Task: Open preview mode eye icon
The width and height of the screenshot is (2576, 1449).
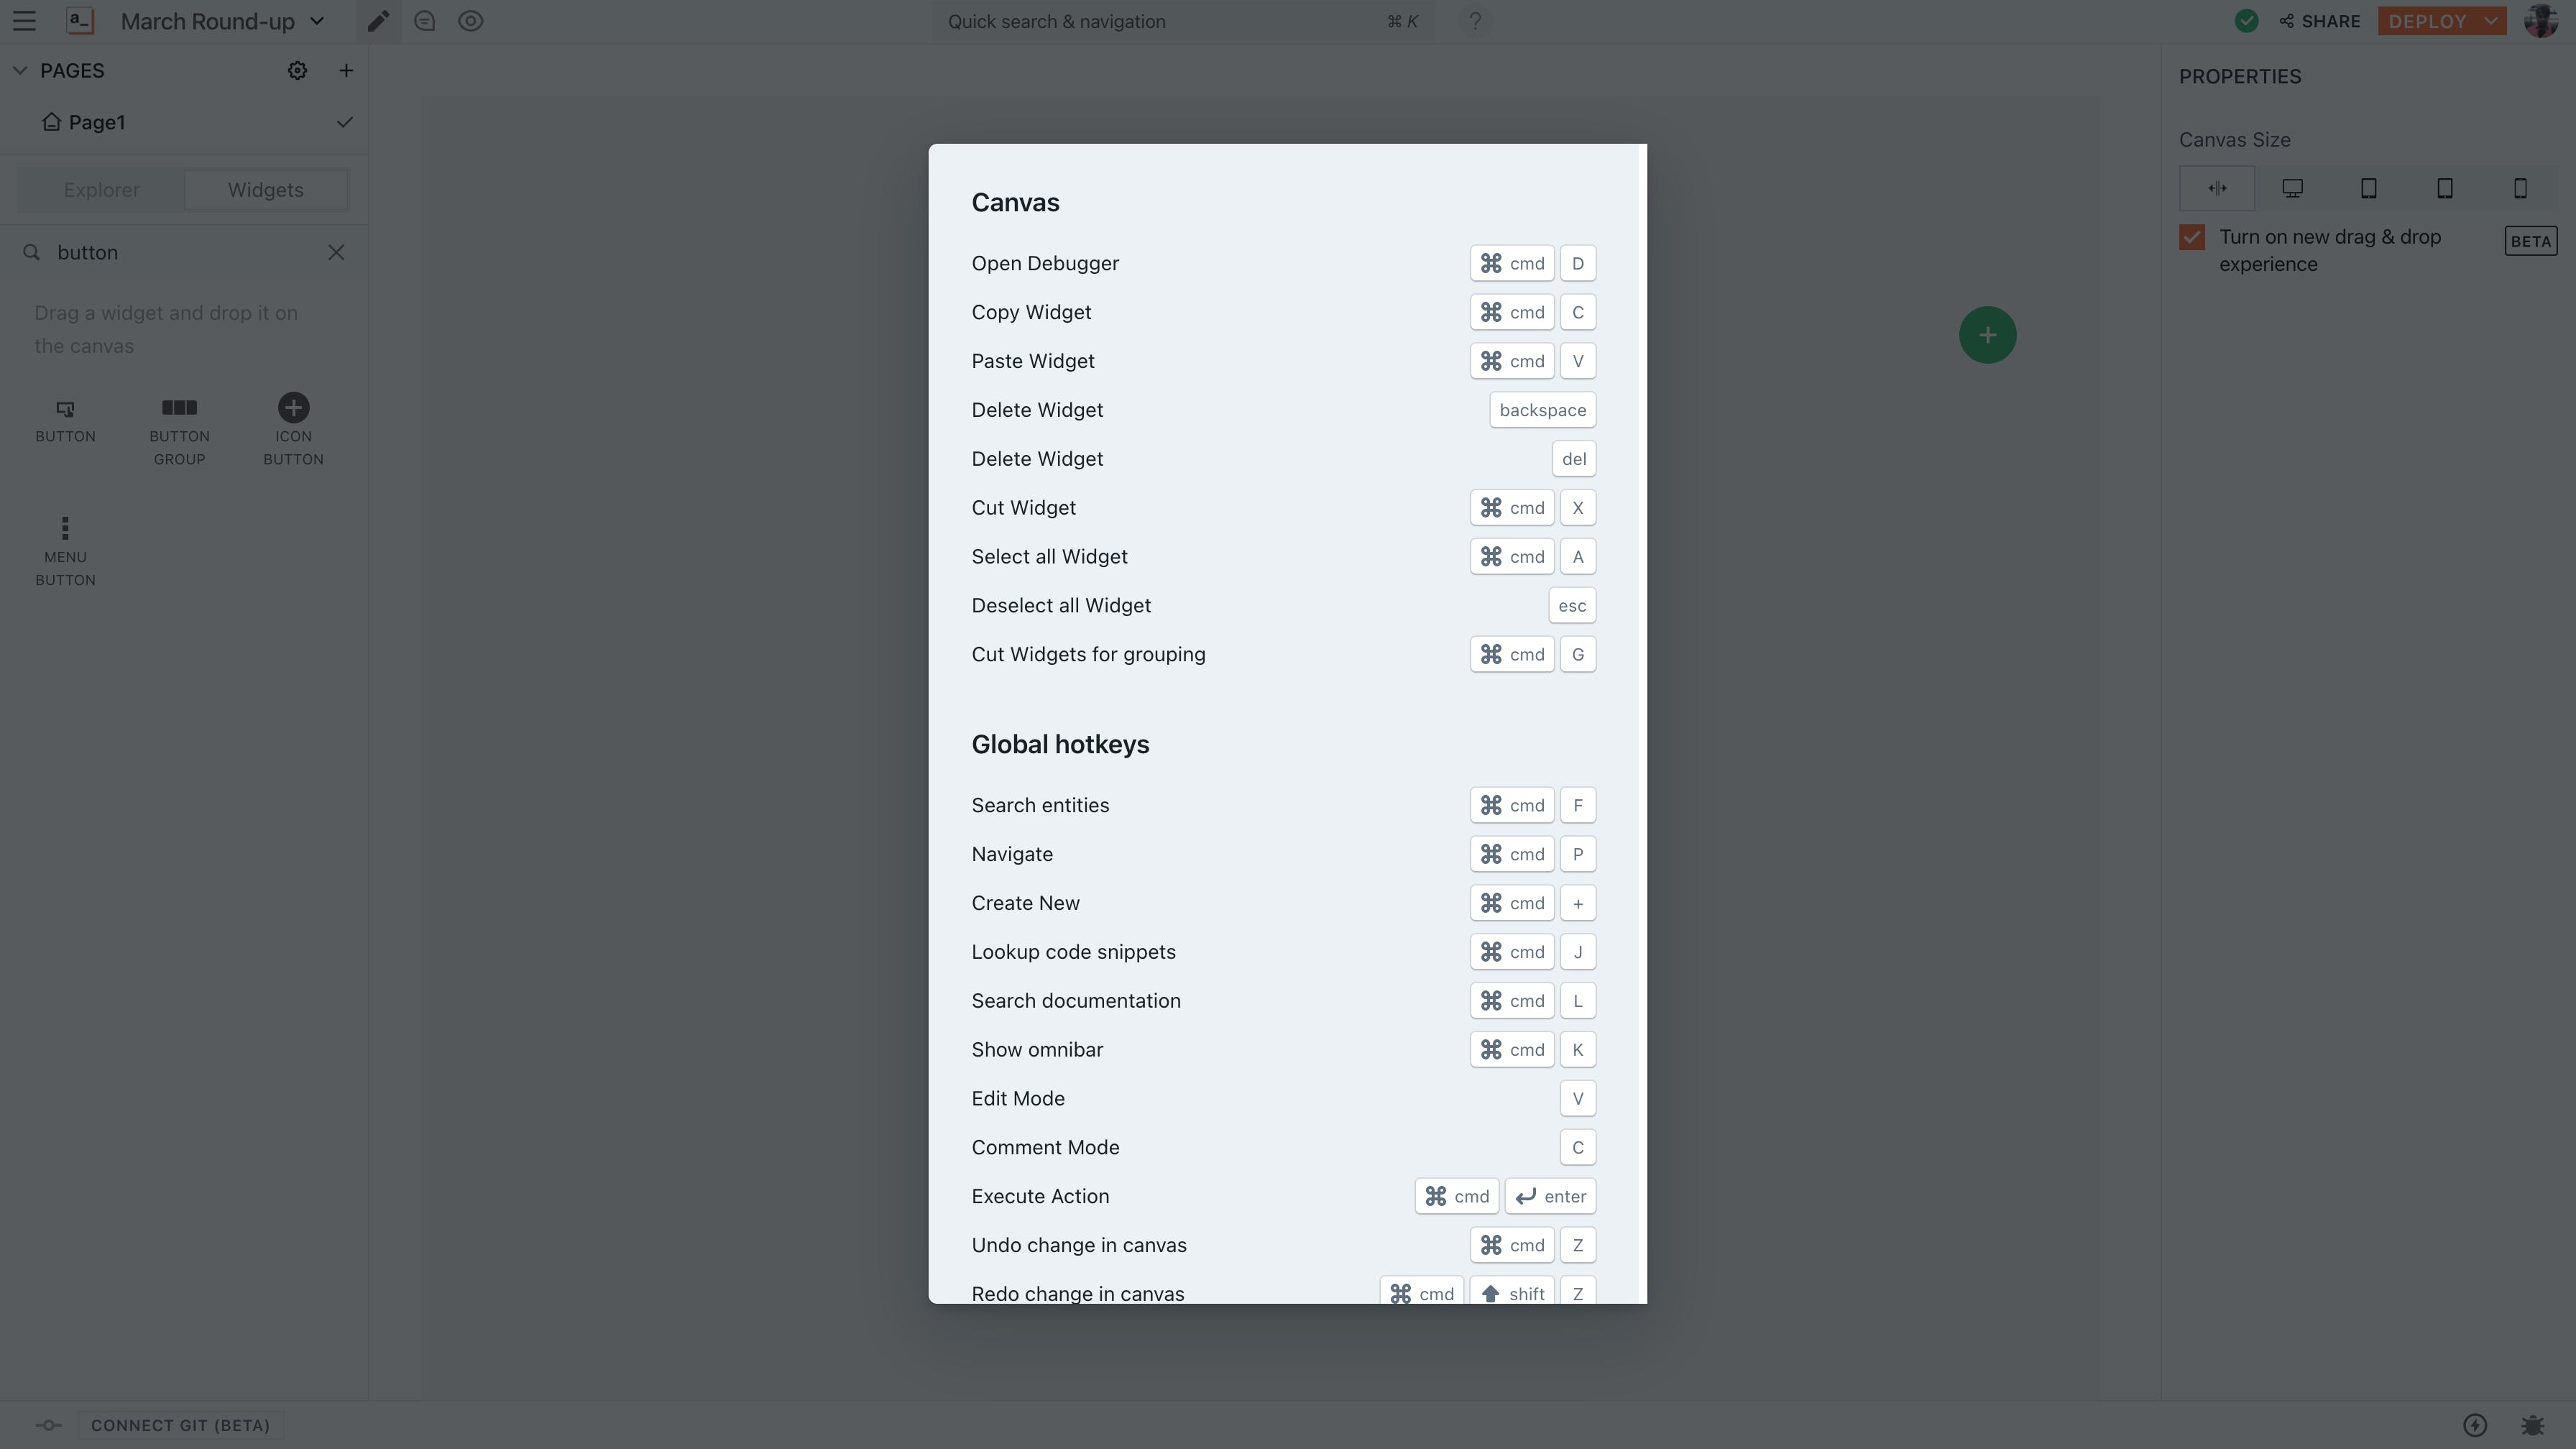Action: (x=471, y=21)
